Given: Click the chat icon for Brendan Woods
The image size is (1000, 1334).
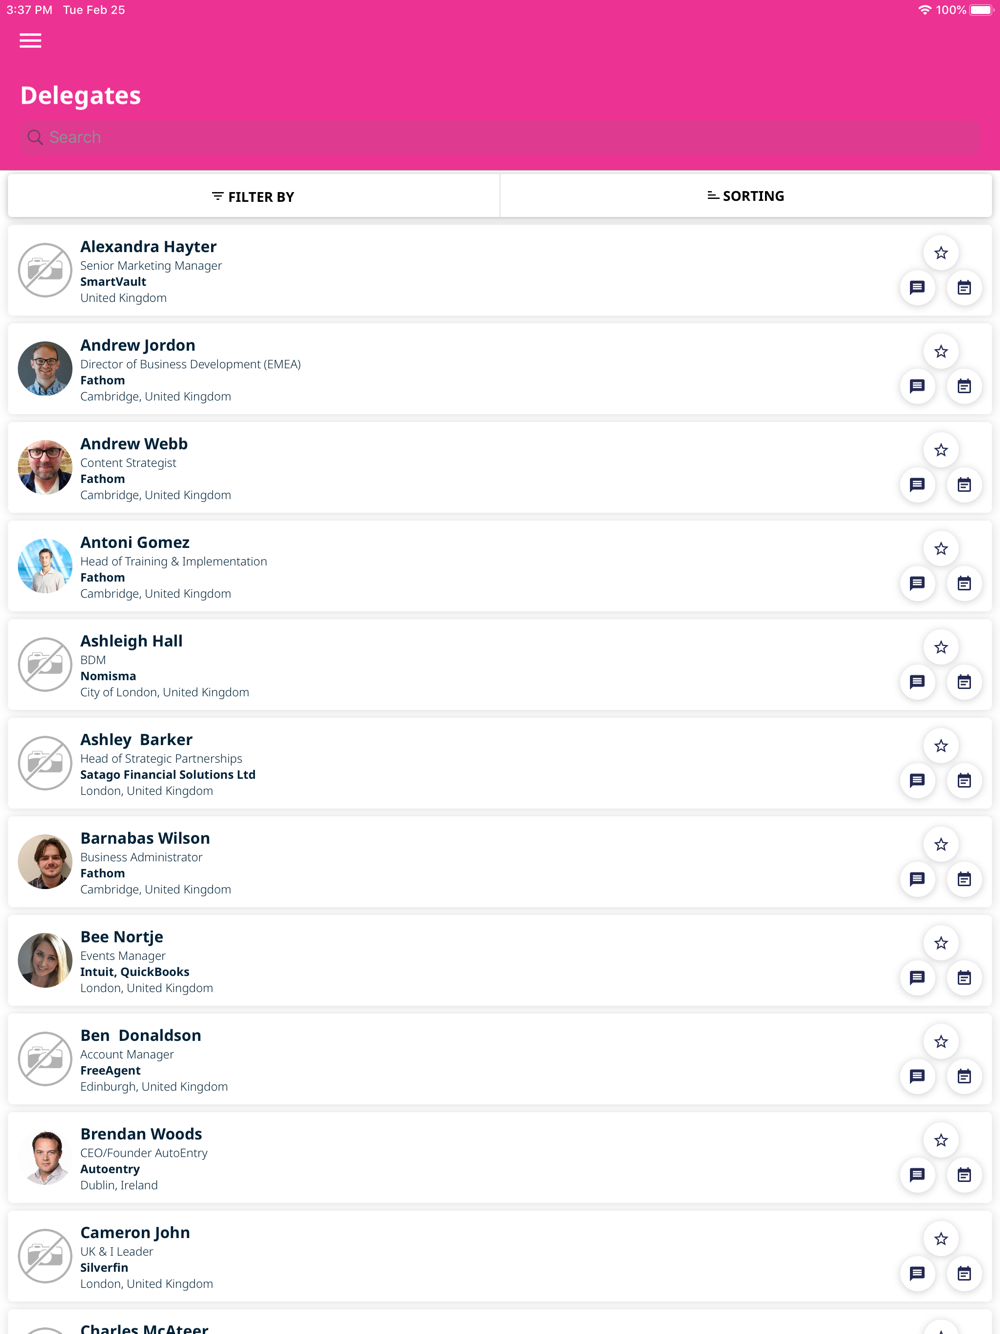Looking at the screenshot, I should pyautogui.click(x=917, y=1175).
